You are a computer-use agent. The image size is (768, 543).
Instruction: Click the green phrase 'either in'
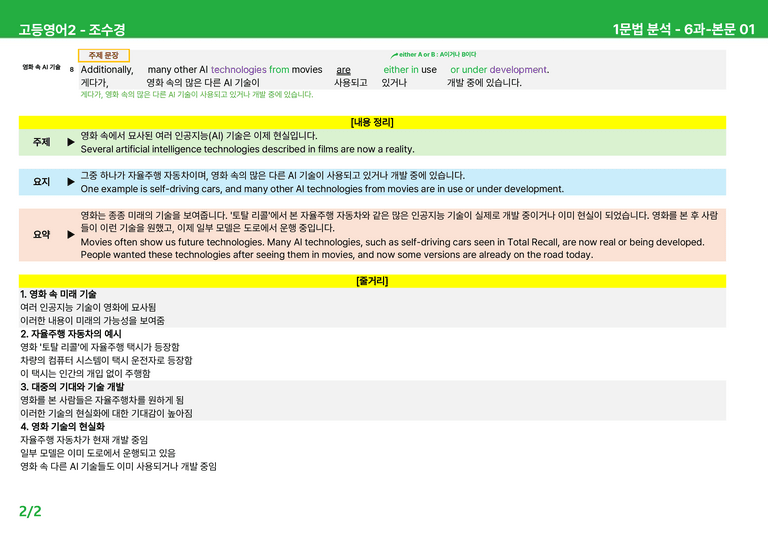click(401, 70)
